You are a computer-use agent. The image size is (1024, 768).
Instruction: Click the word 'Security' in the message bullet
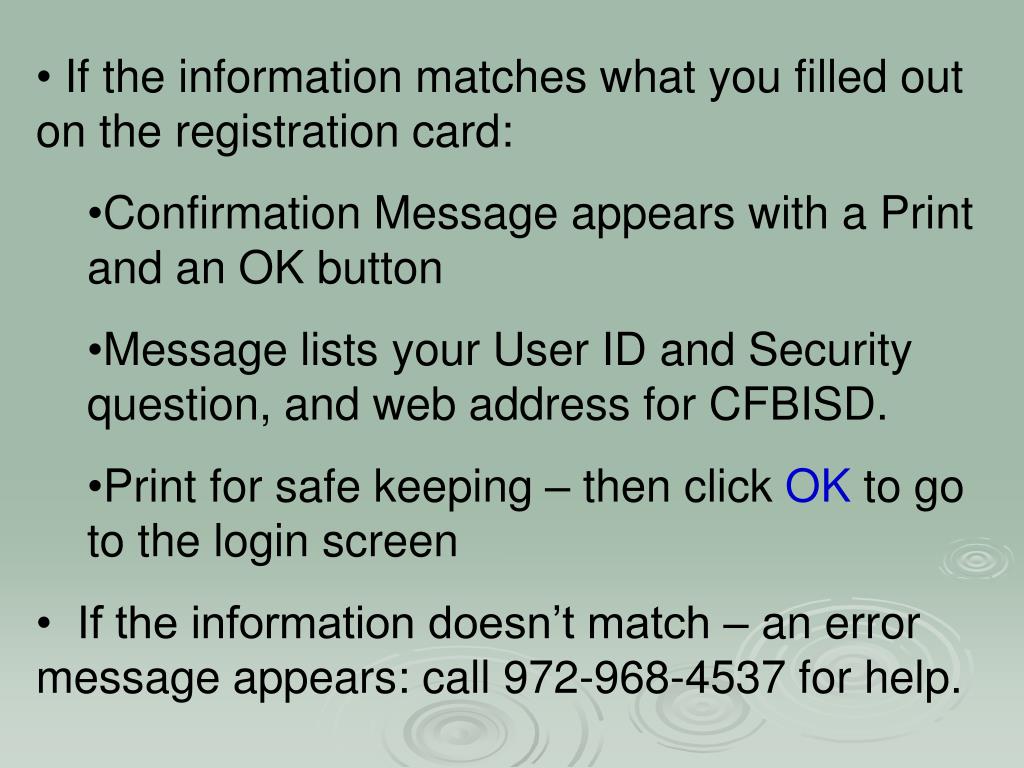tap(829, 351)
